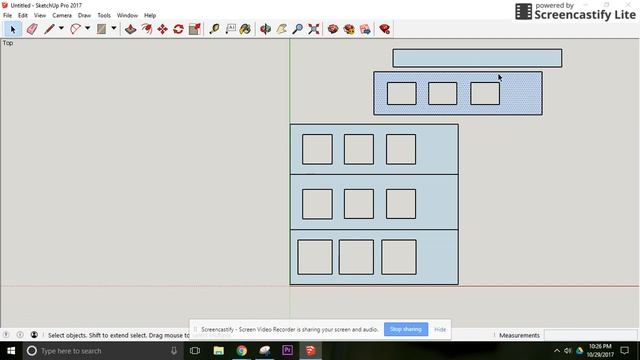
Task: Click the volume speaker tray icon
Action: pos(568,351)
